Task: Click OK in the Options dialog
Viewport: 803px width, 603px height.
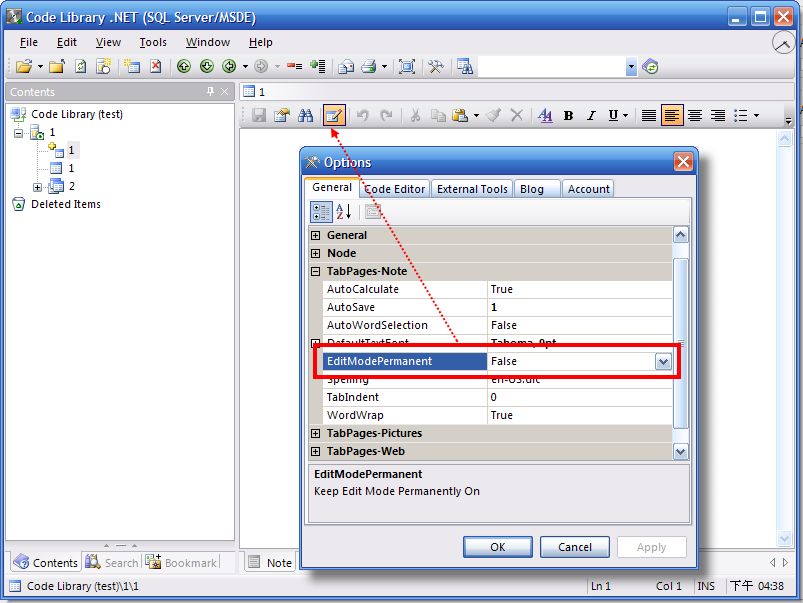Action: pos(498,547)
